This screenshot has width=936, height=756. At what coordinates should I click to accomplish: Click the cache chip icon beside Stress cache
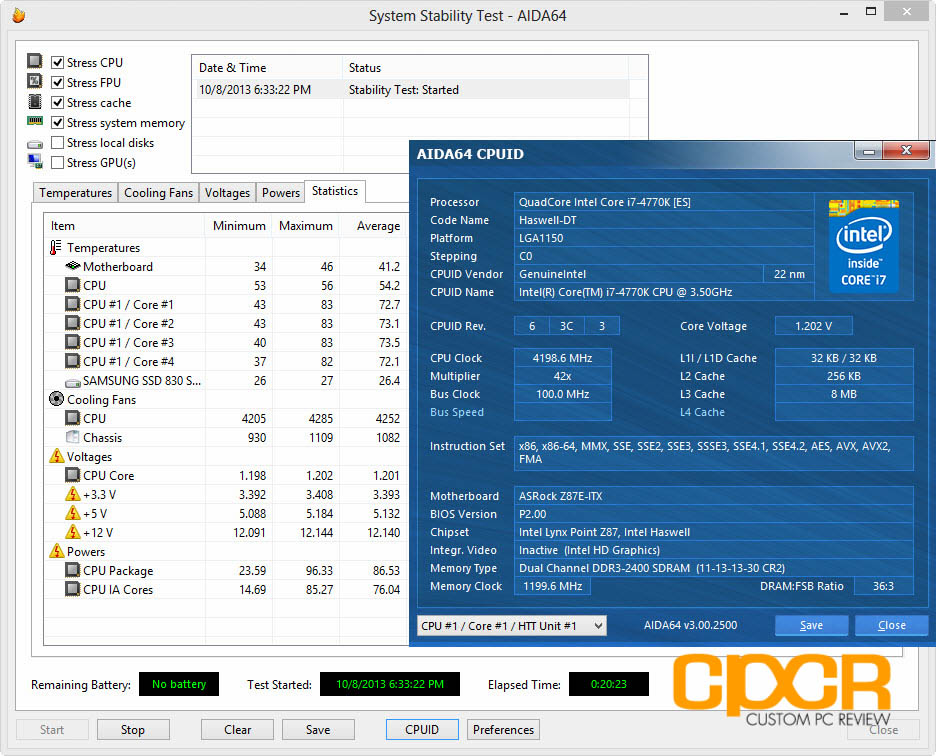tap(35, 101)
